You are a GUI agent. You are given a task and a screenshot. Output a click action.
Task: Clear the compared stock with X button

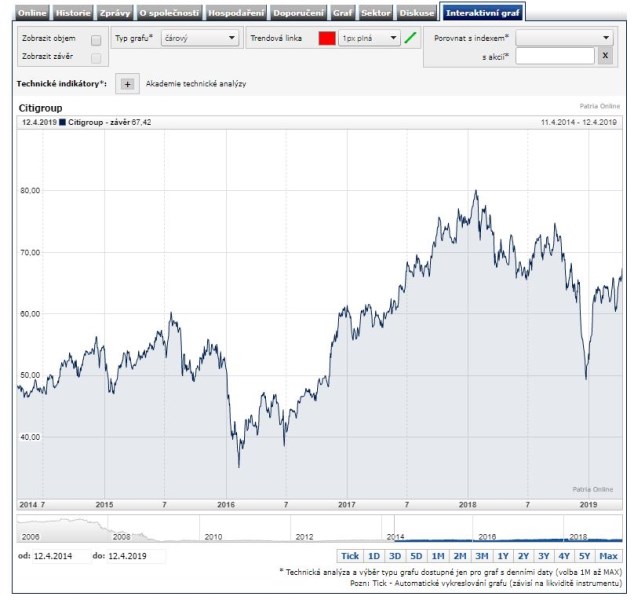coord(604,56)
